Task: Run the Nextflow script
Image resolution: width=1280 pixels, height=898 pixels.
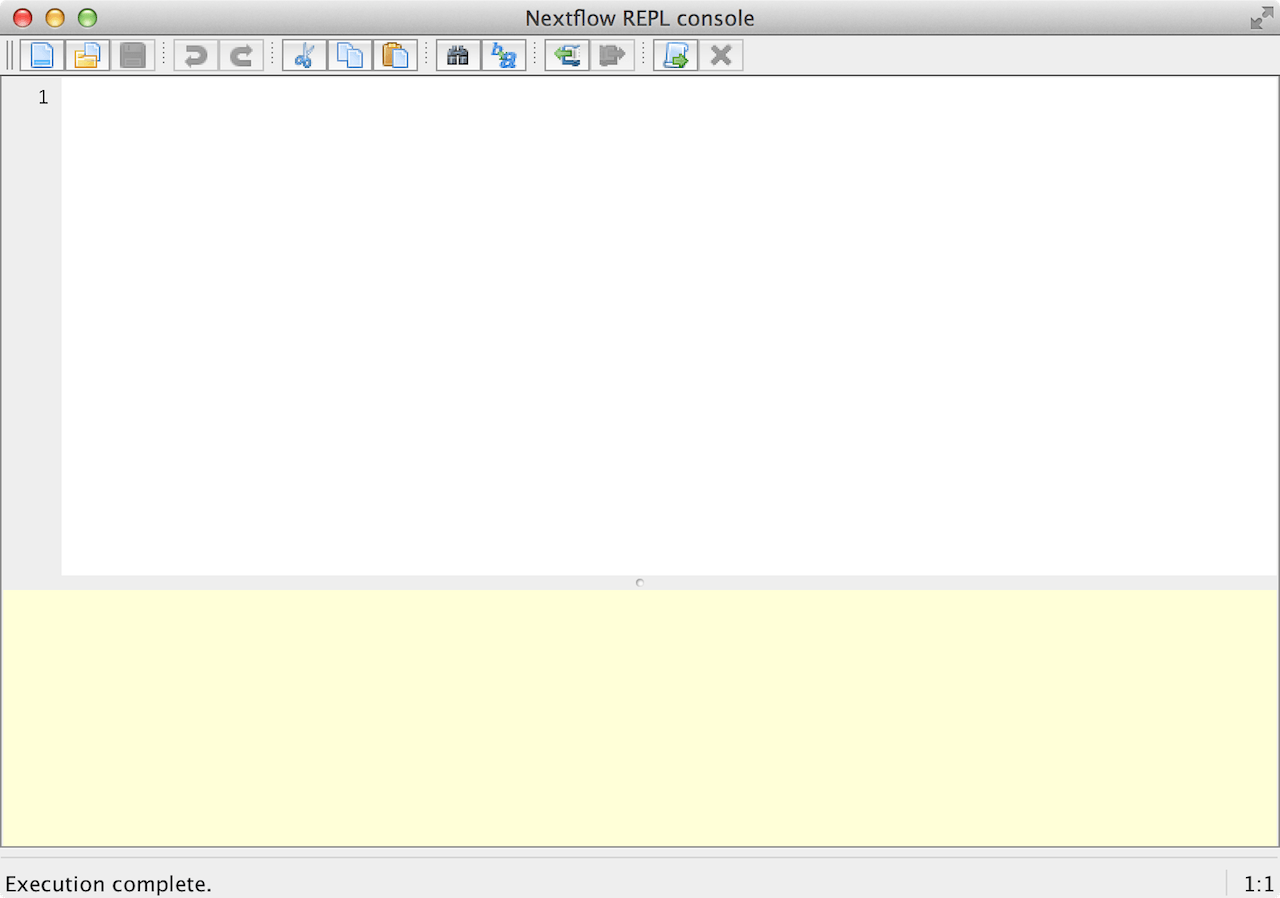Action: pyautogui.click(x=567, y=55)
